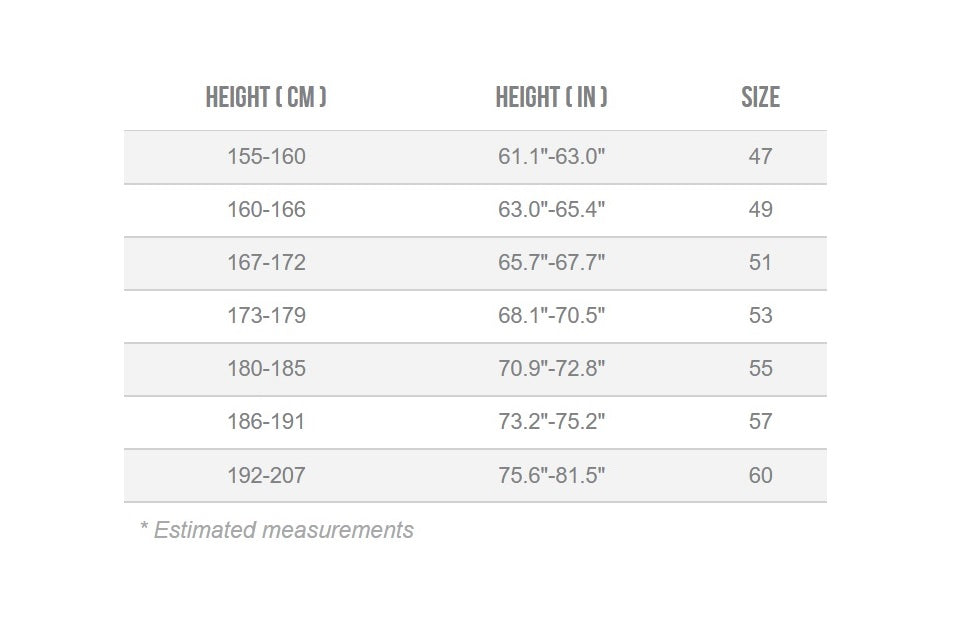Click the HEIGHT ( CM ) column header
Viewport: 970px width, 640px height.
[266, 97]
